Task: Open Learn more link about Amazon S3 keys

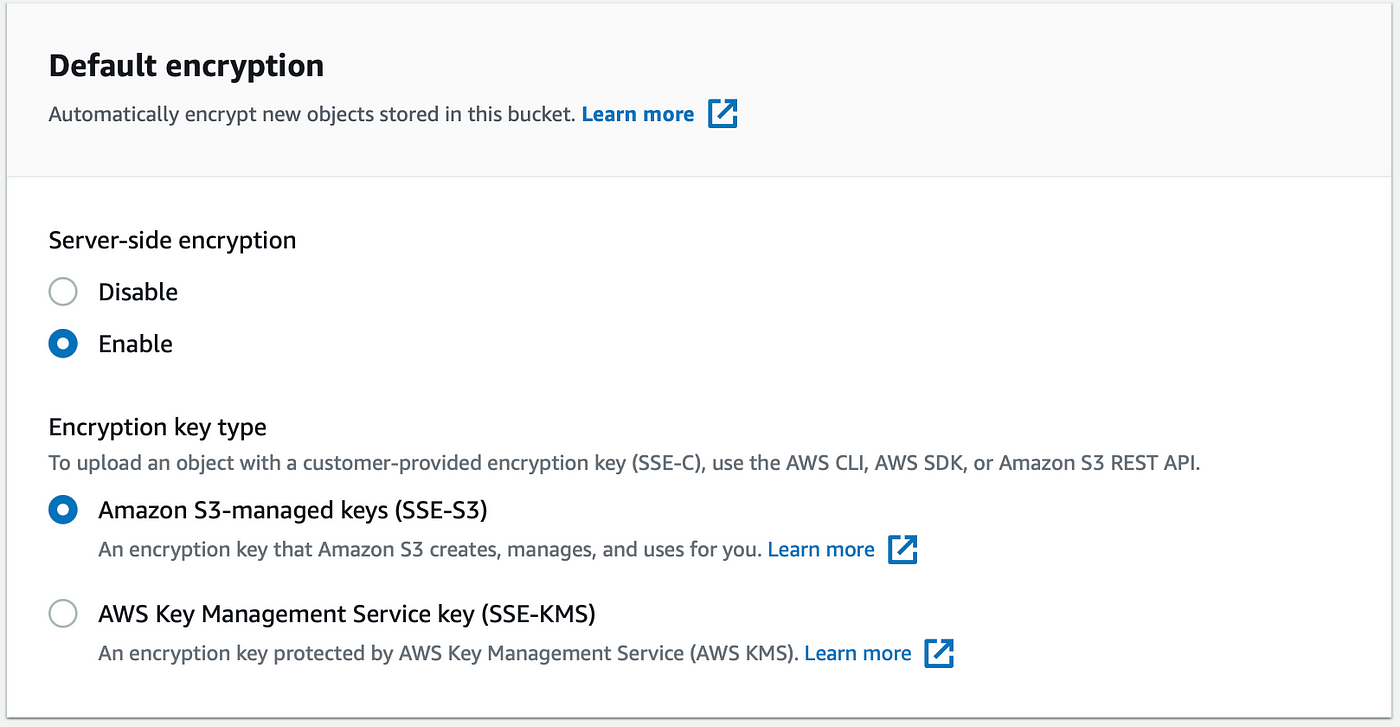Action: [x=821, y=549]
